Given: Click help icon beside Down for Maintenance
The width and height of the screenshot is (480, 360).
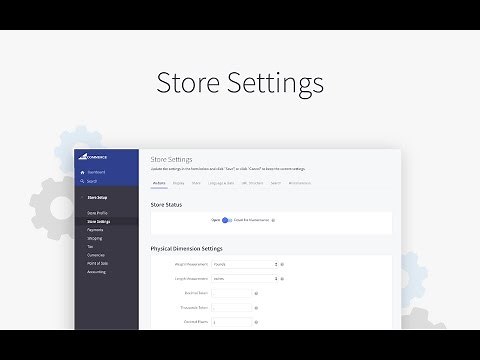Looking at the screenshot, I should tap(273, 220).
